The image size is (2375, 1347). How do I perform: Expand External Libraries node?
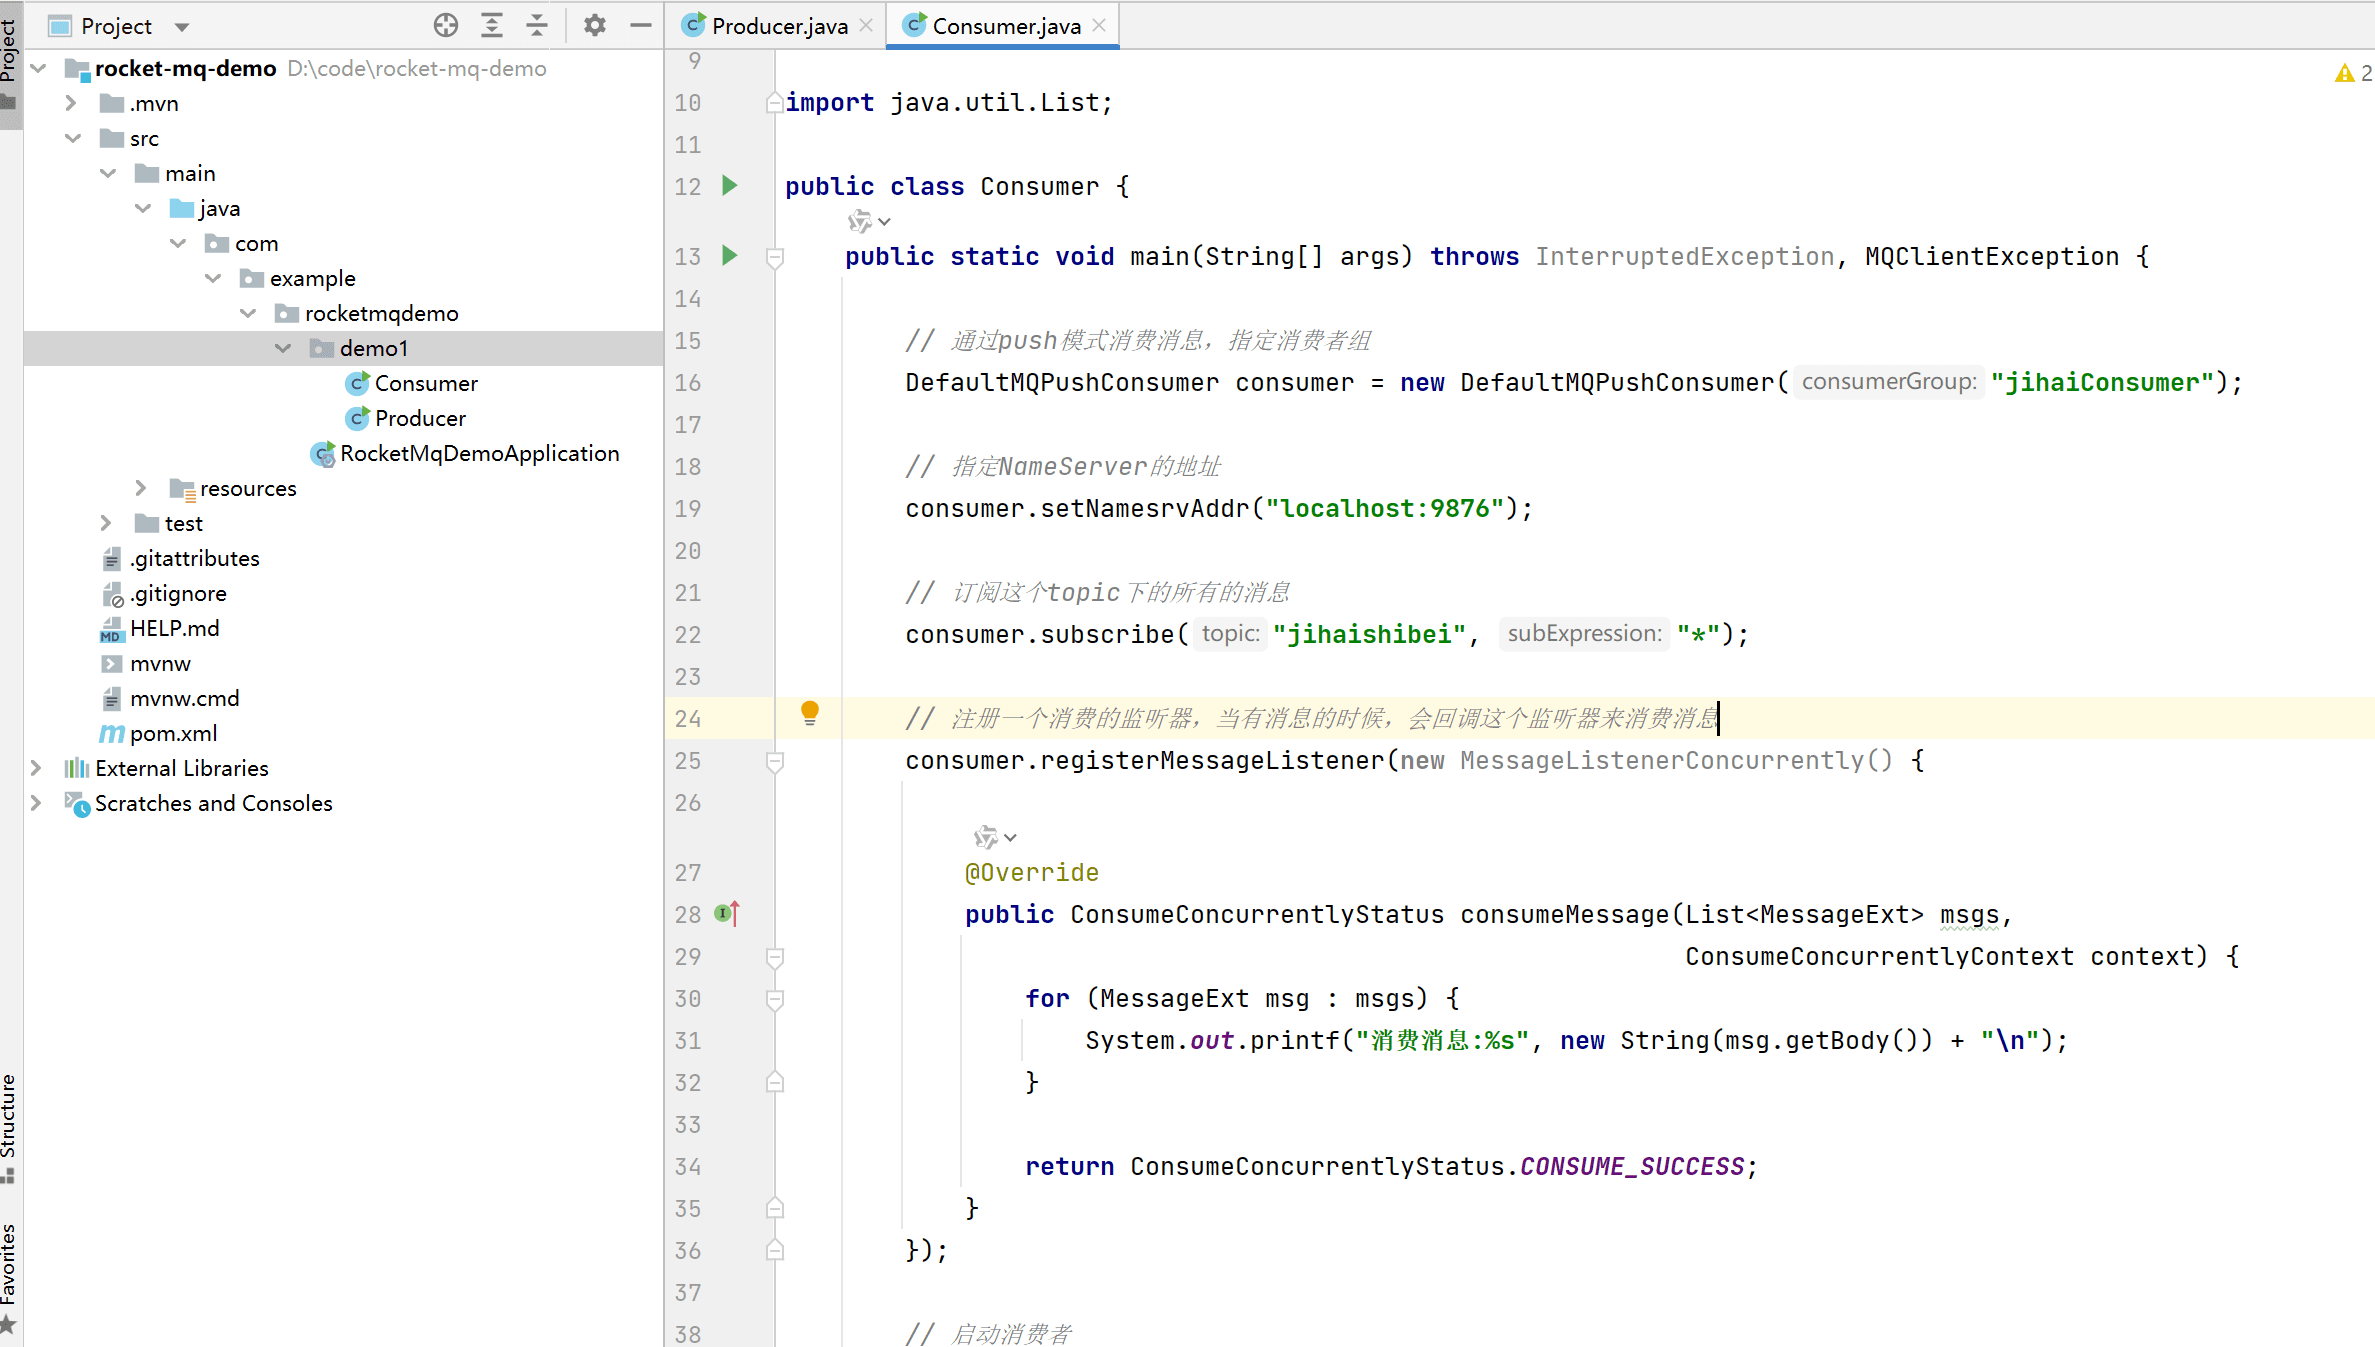[36, 768]
